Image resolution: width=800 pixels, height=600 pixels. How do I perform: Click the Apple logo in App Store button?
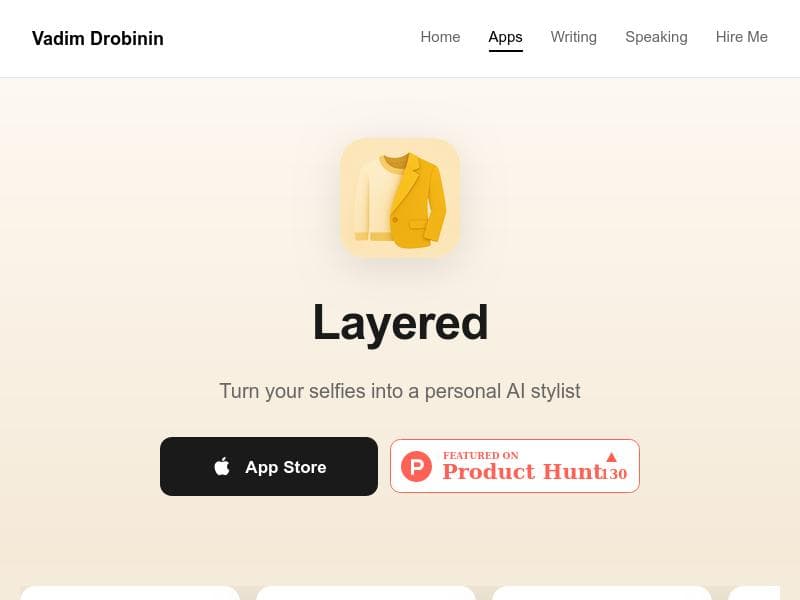click(222, 466)
